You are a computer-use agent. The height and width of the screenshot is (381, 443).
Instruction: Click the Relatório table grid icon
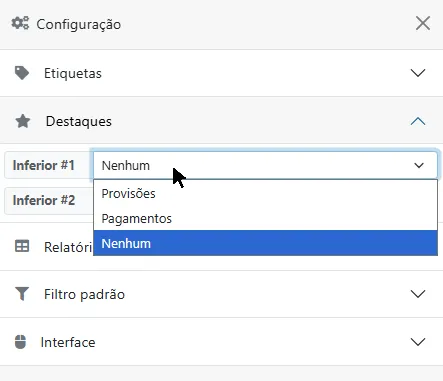coord(22,246)
